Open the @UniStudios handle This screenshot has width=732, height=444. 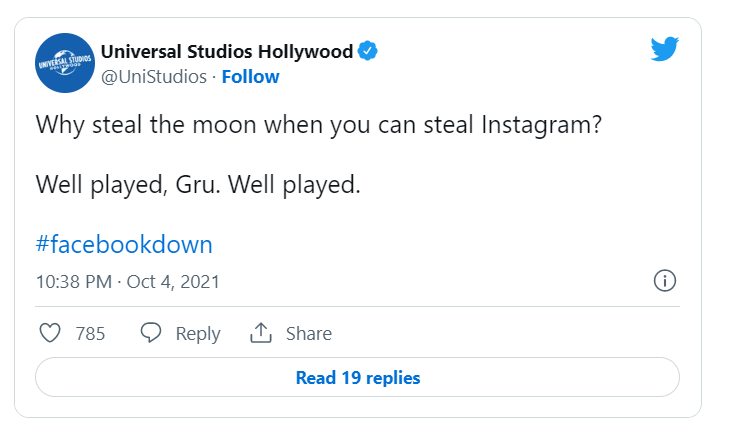pos(154,77)
